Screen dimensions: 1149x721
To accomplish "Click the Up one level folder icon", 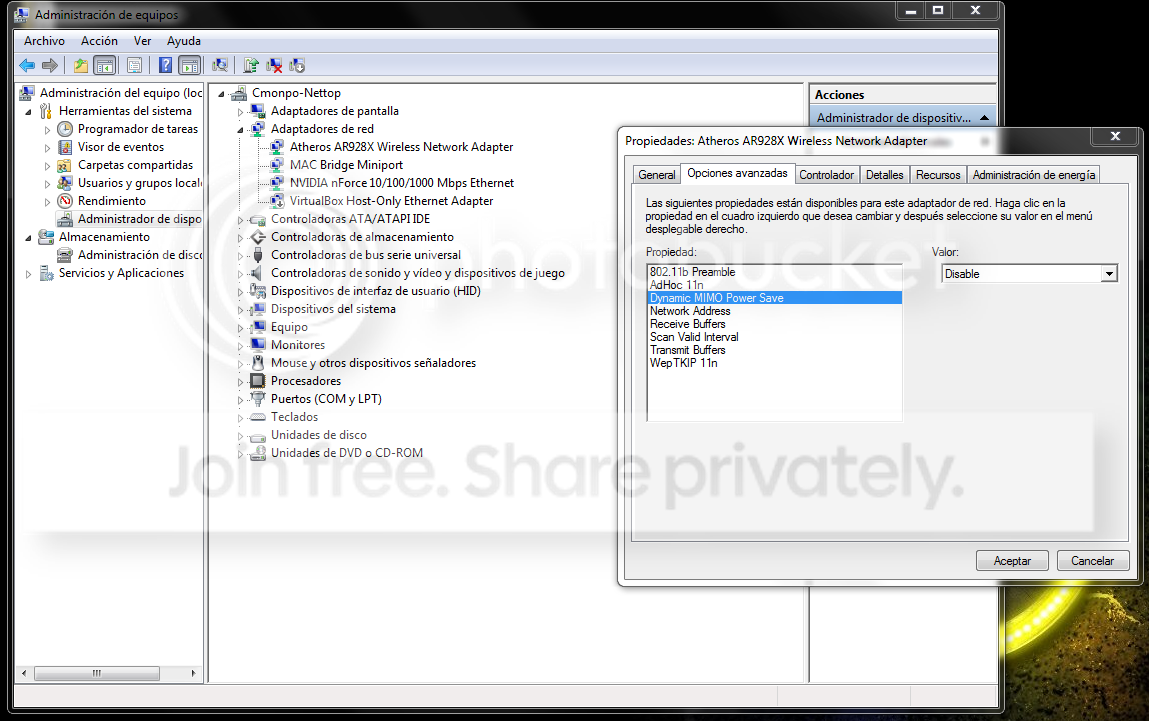I will tap(80, 66).
